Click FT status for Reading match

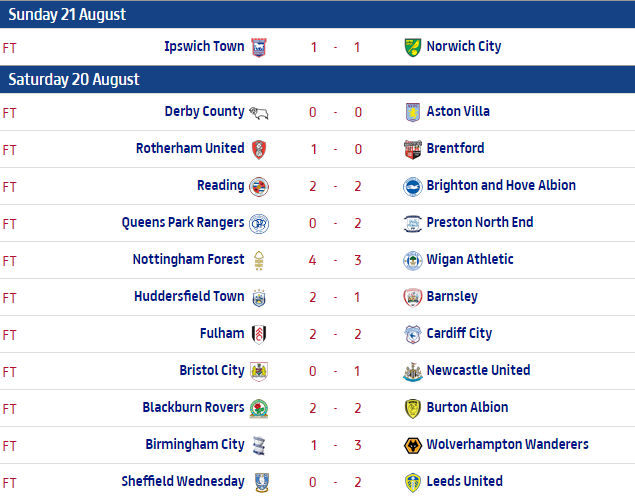(10, 186)
